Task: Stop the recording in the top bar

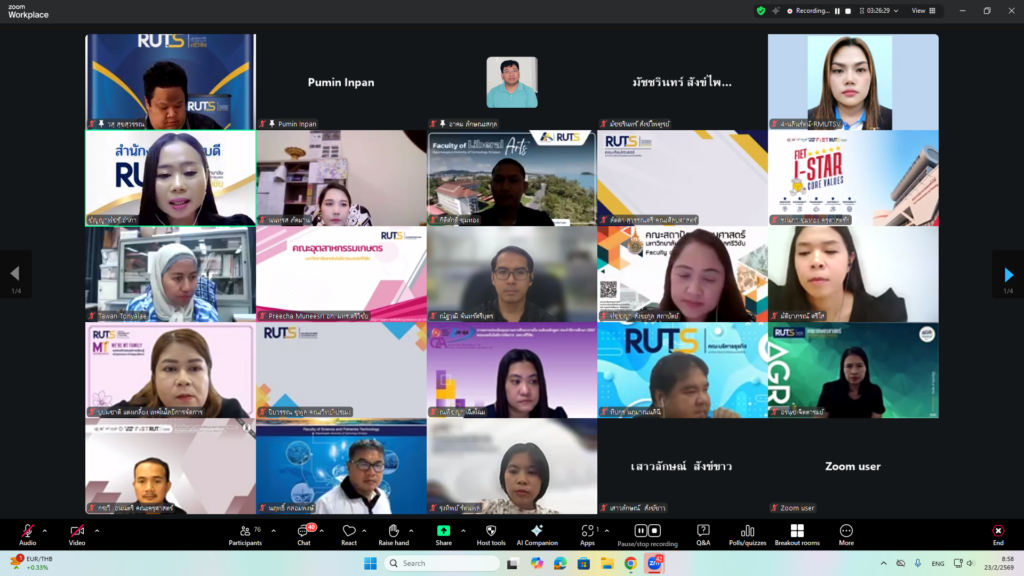Action: [x=848, y=11]
